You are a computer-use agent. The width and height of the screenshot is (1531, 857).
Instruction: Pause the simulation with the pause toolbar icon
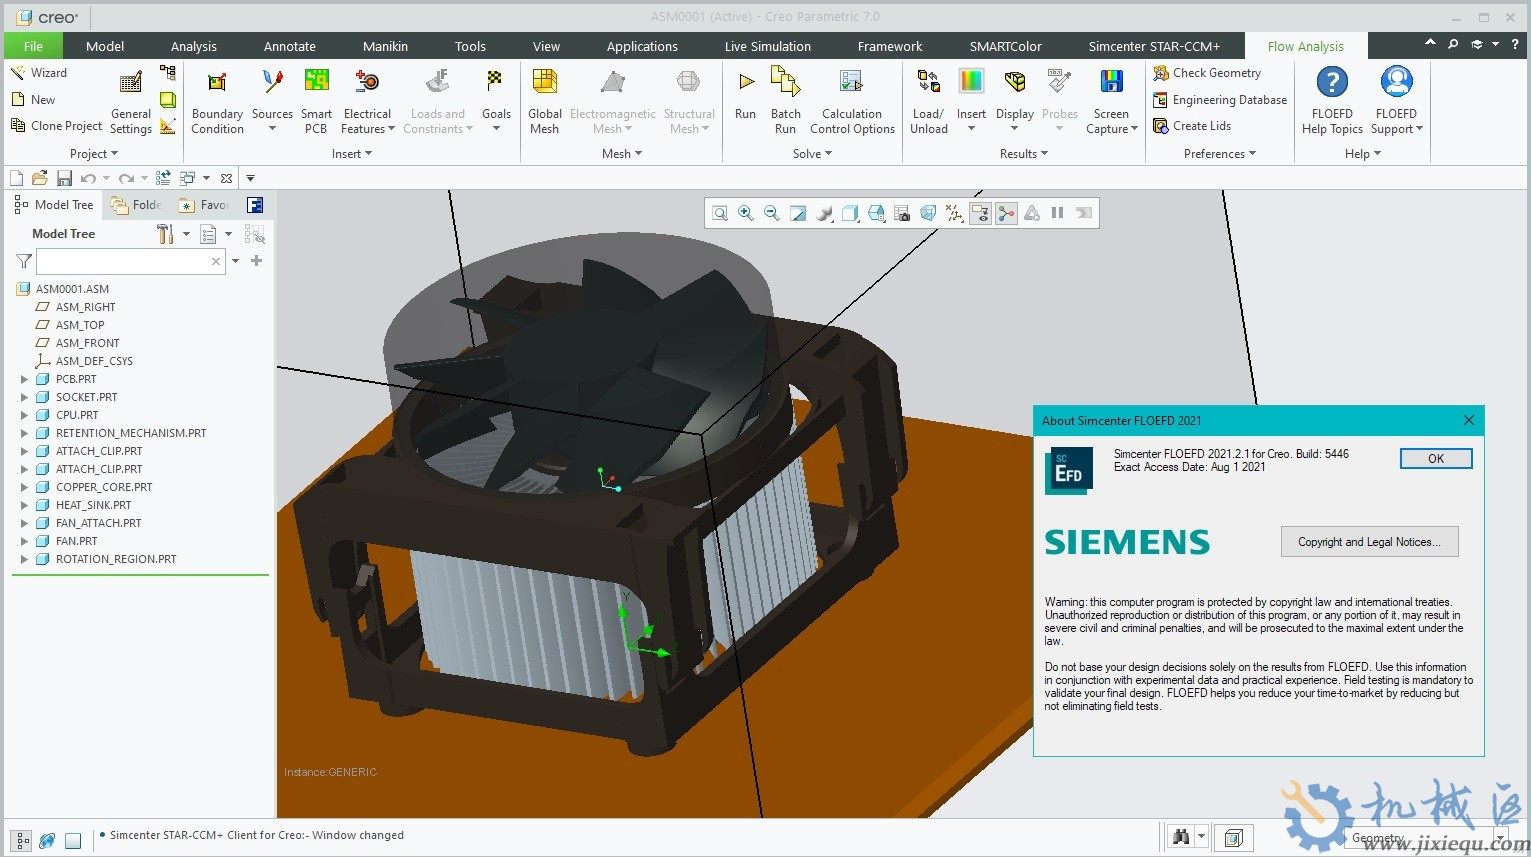tap(1057, 212)
